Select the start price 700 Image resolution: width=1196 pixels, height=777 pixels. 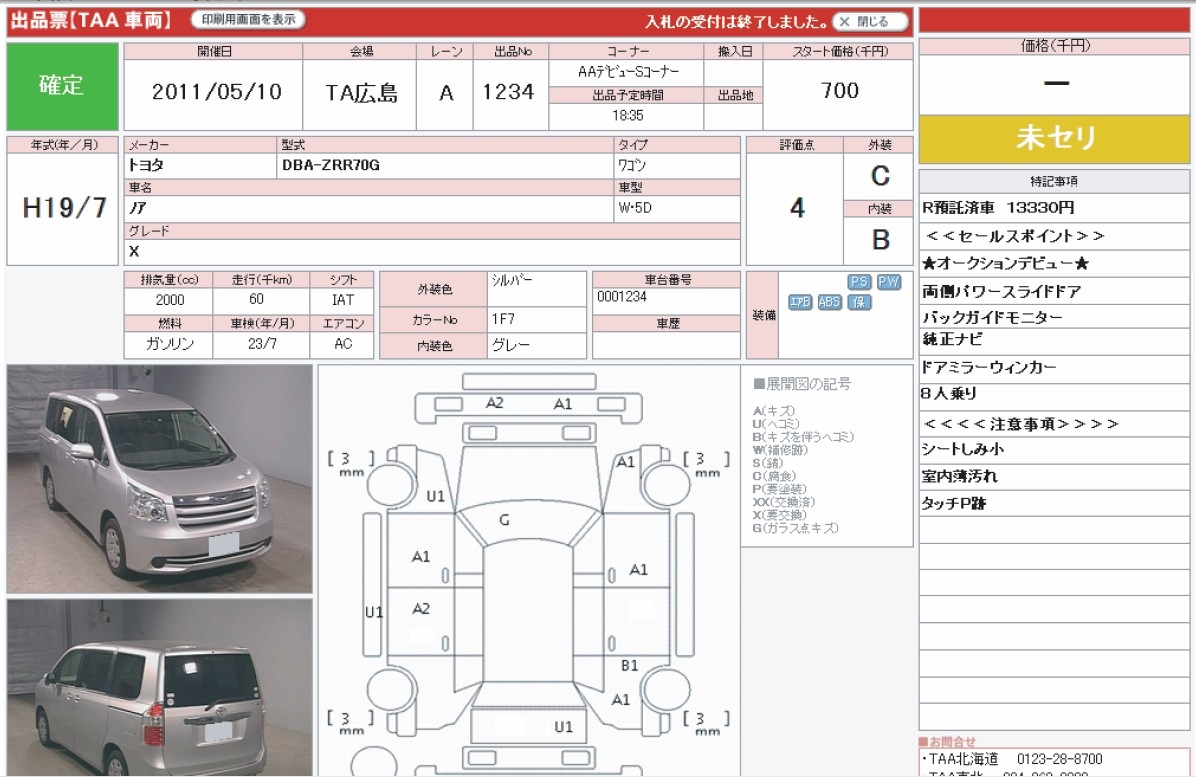840,91
